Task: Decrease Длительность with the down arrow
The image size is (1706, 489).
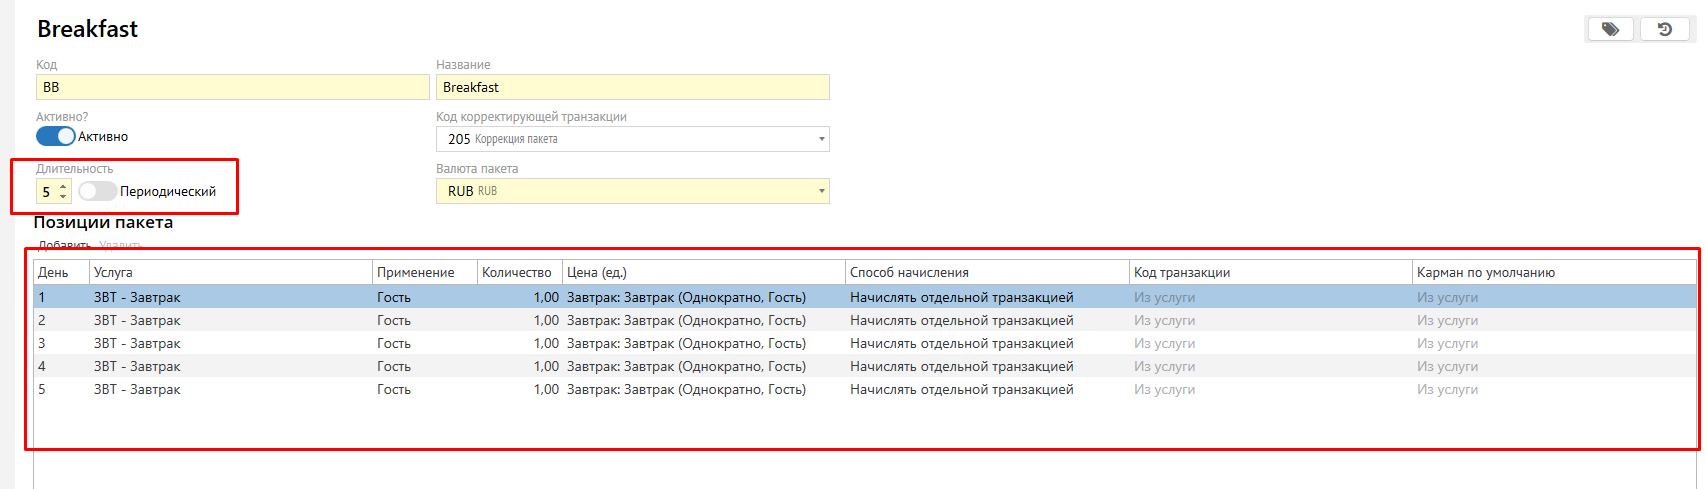Action: [63, 196]
